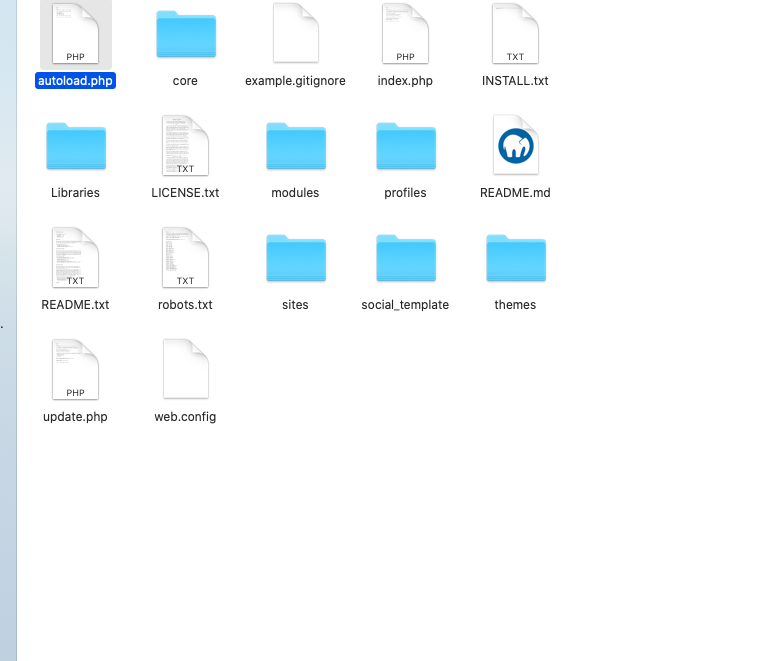This screenshot has height=661, width=761.
Task: Open the social_template folder
Action: click(405, 259)
